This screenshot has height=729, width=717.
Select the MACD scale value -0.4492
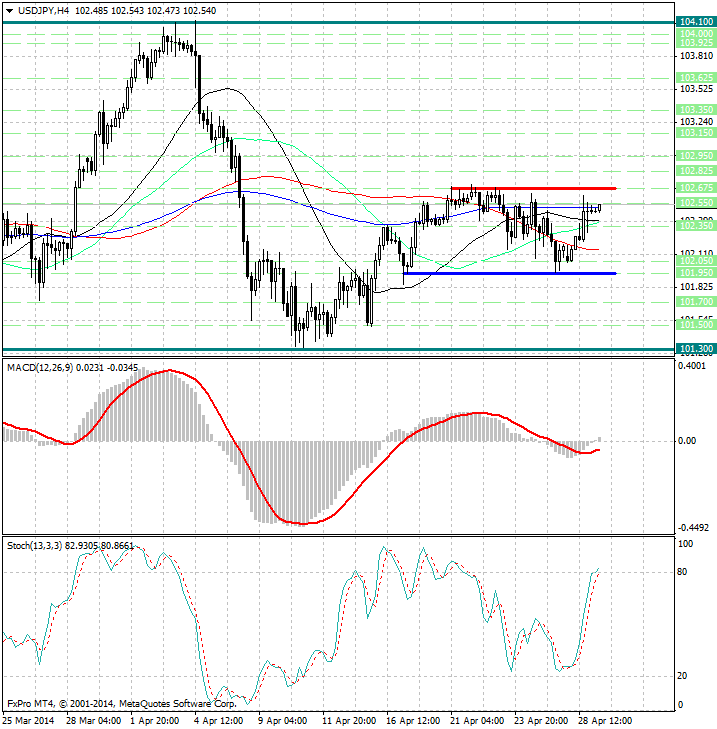click(693, 528)
